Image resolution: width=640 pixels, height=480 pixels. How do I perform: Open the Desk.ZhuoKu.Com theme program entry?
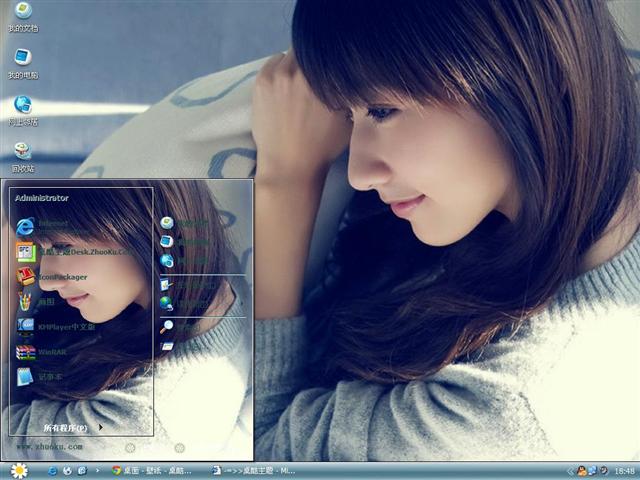coord(76,252)
